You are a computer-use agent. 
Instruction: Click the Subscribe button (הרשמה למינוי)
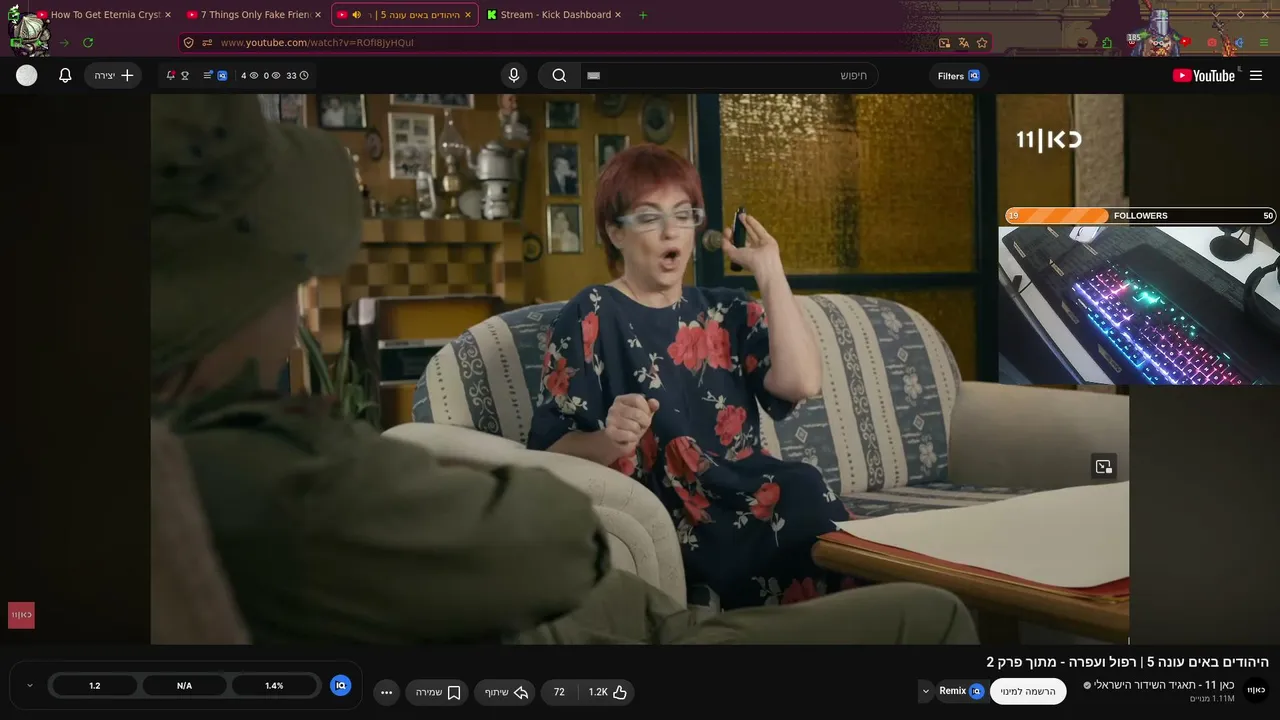click(1028, 691)
